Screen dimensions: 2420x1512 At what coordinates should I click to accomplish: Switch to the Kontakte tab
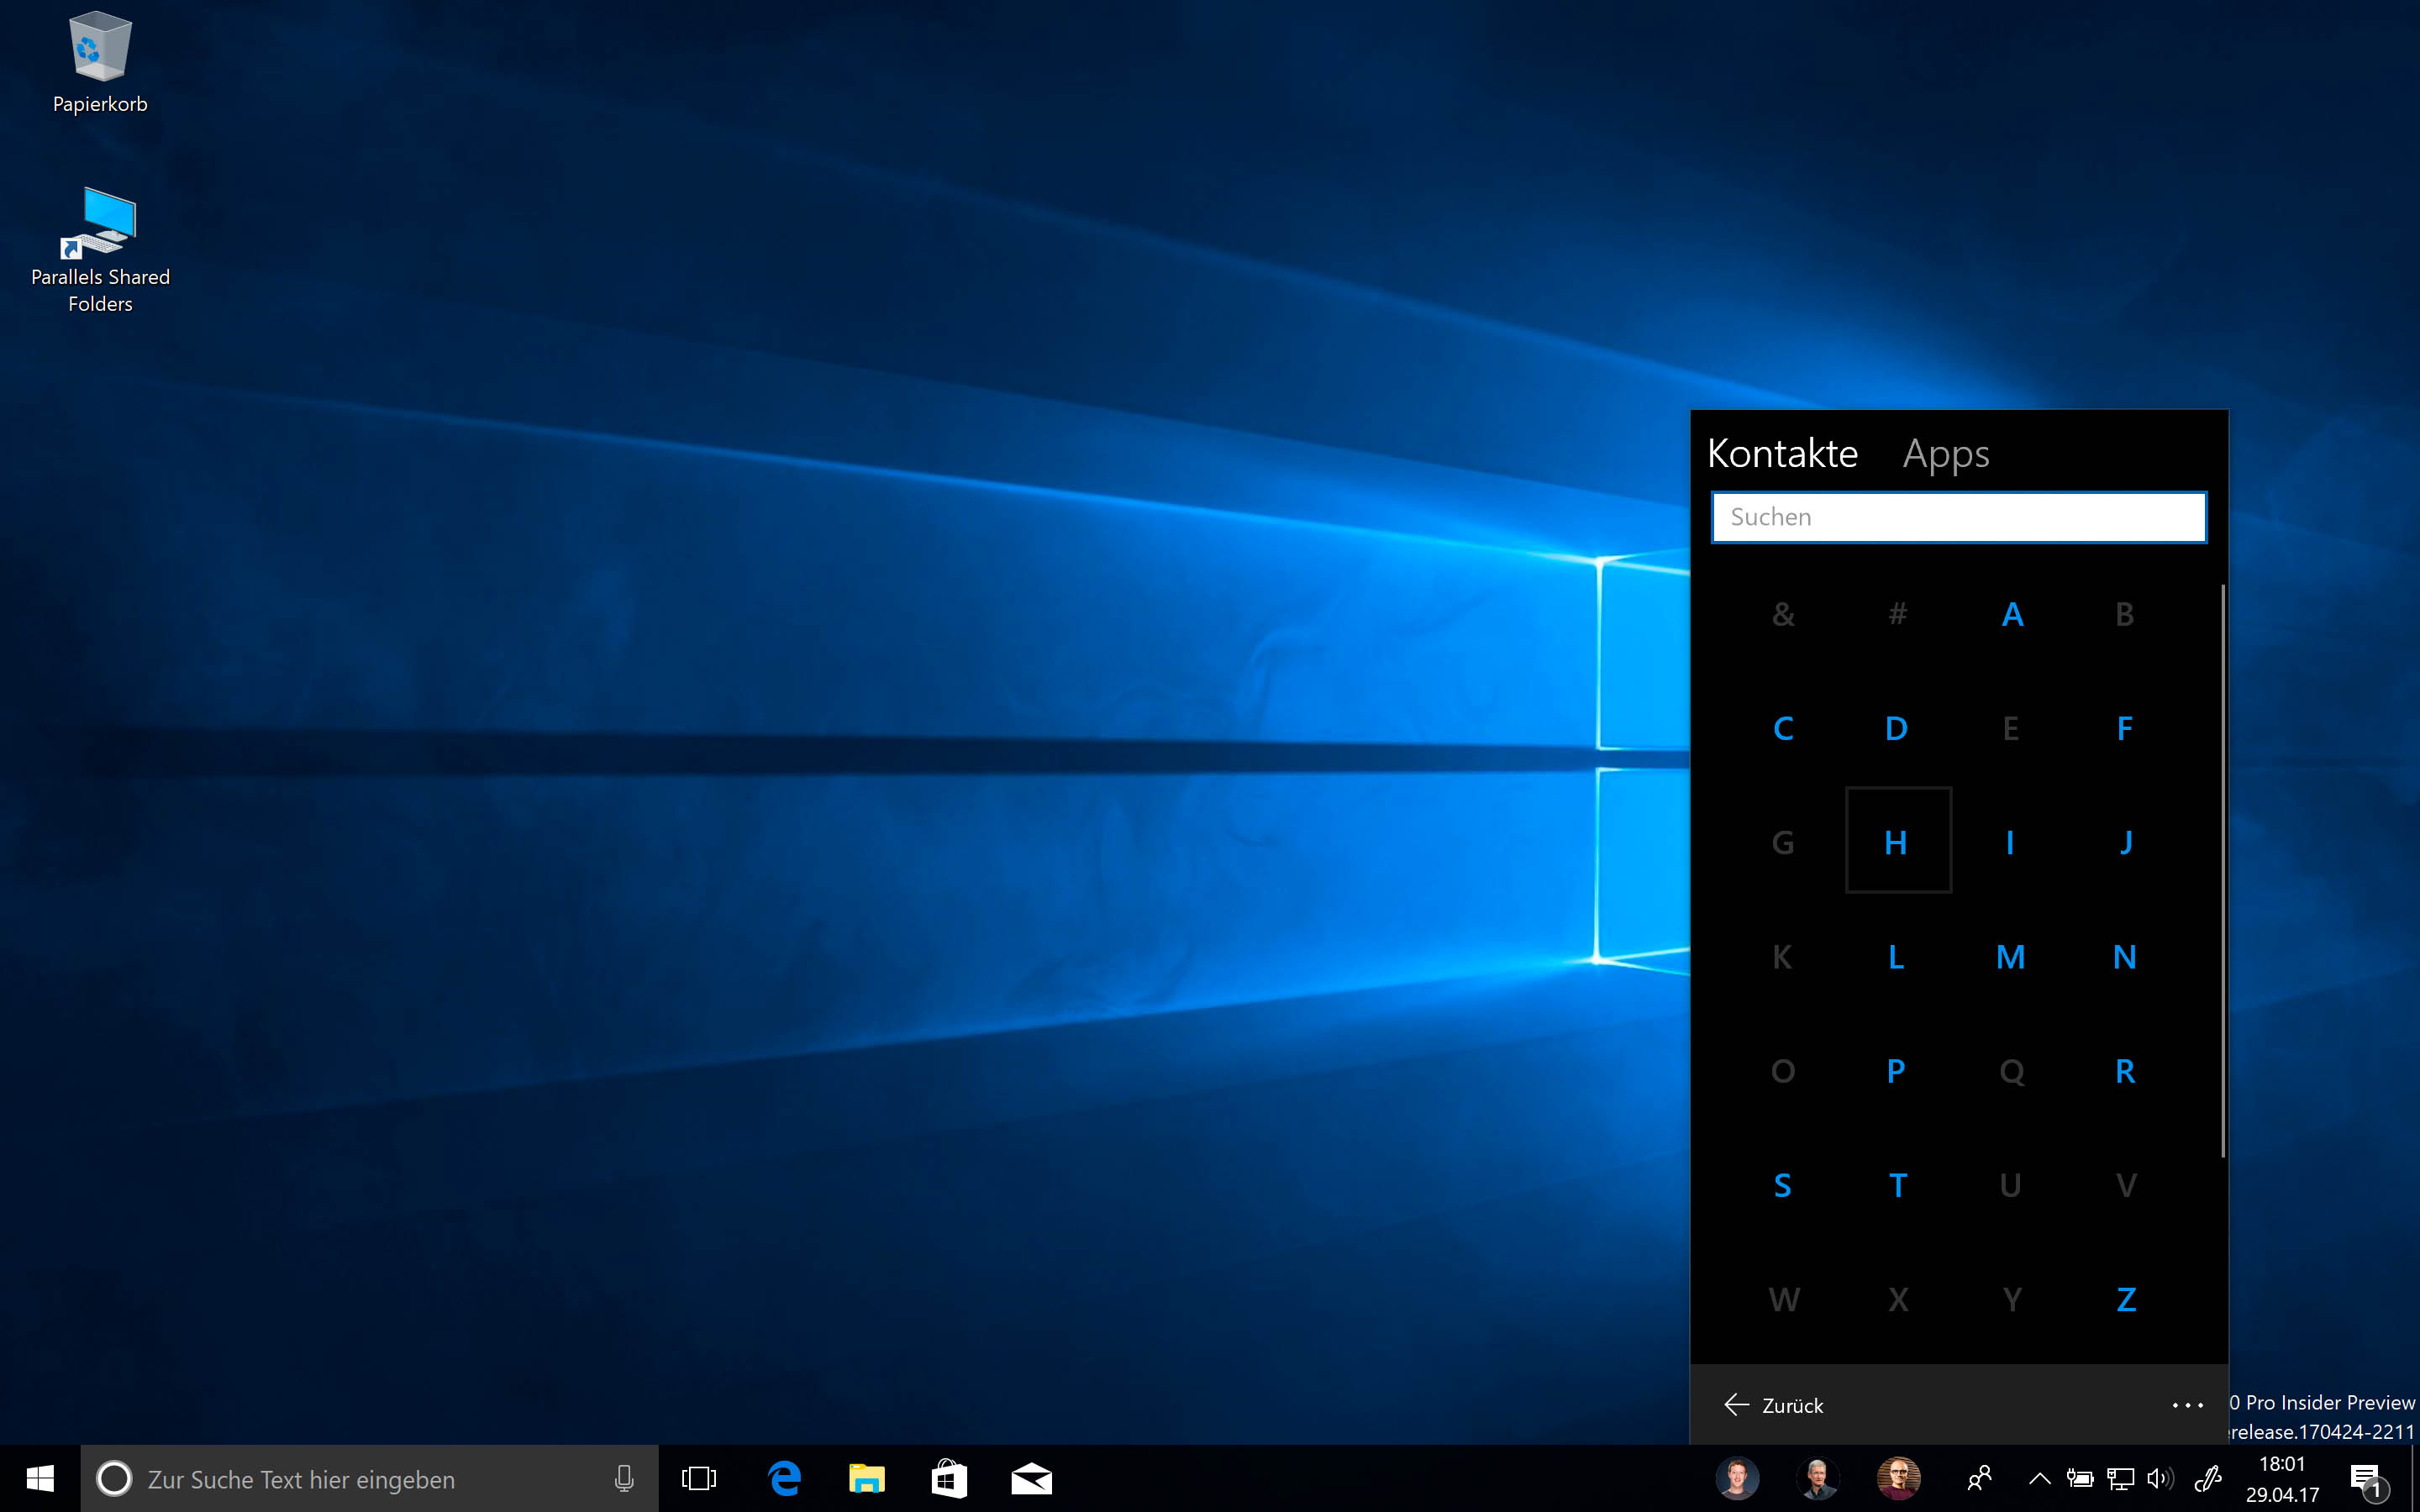tap(1782, 454)
